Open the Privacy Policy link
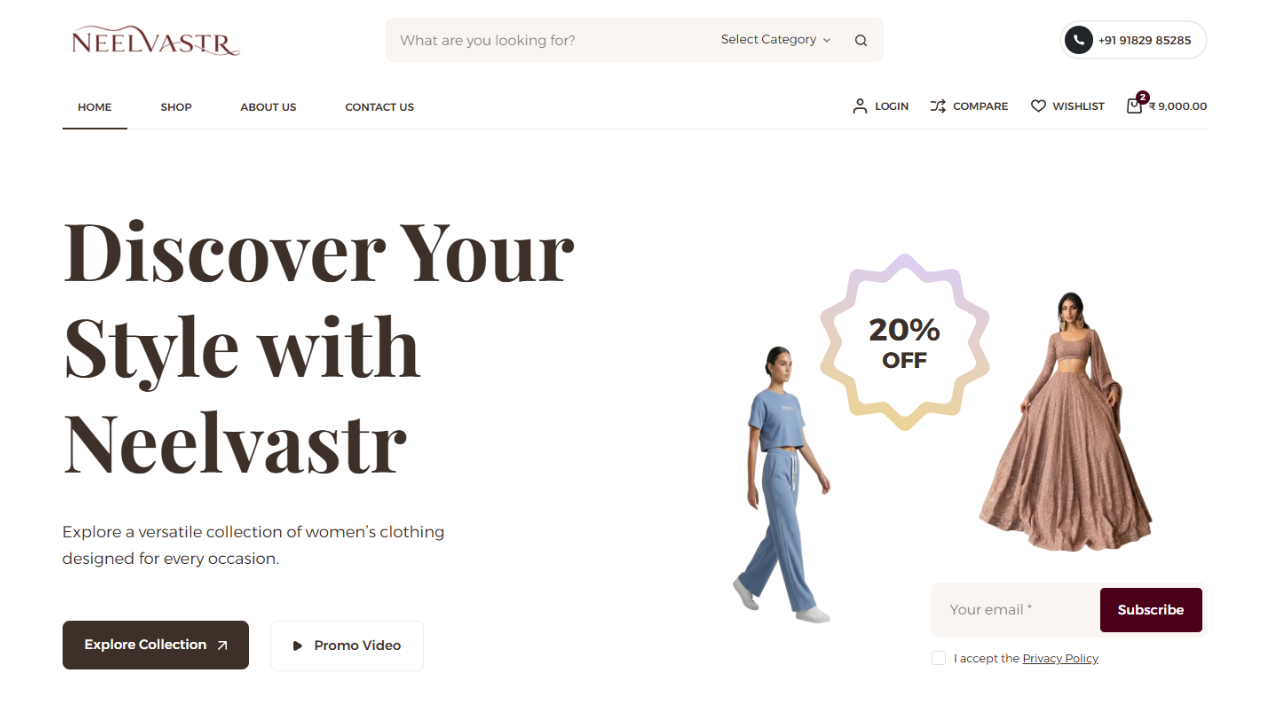 click(x=1060, y=658)
